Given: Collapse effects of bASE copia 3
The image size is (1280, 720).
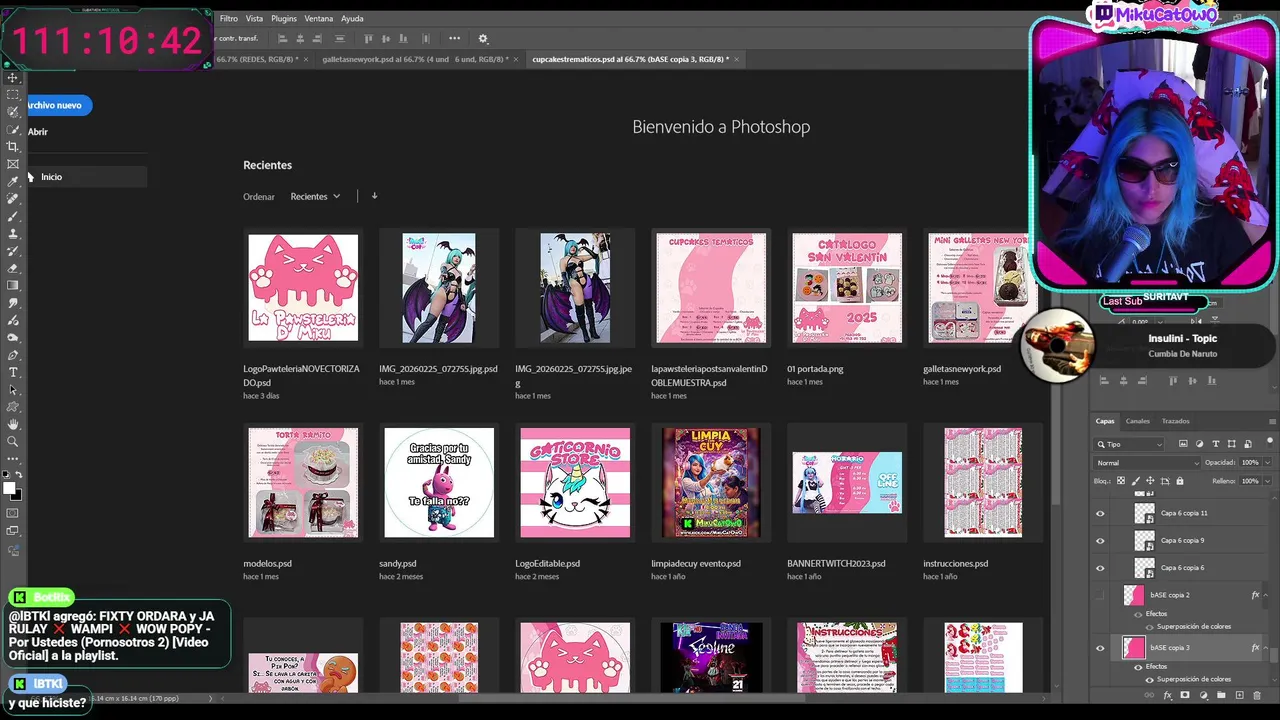Looking at the screenshot, I should pyautogui.click(x=1265, y=648).
